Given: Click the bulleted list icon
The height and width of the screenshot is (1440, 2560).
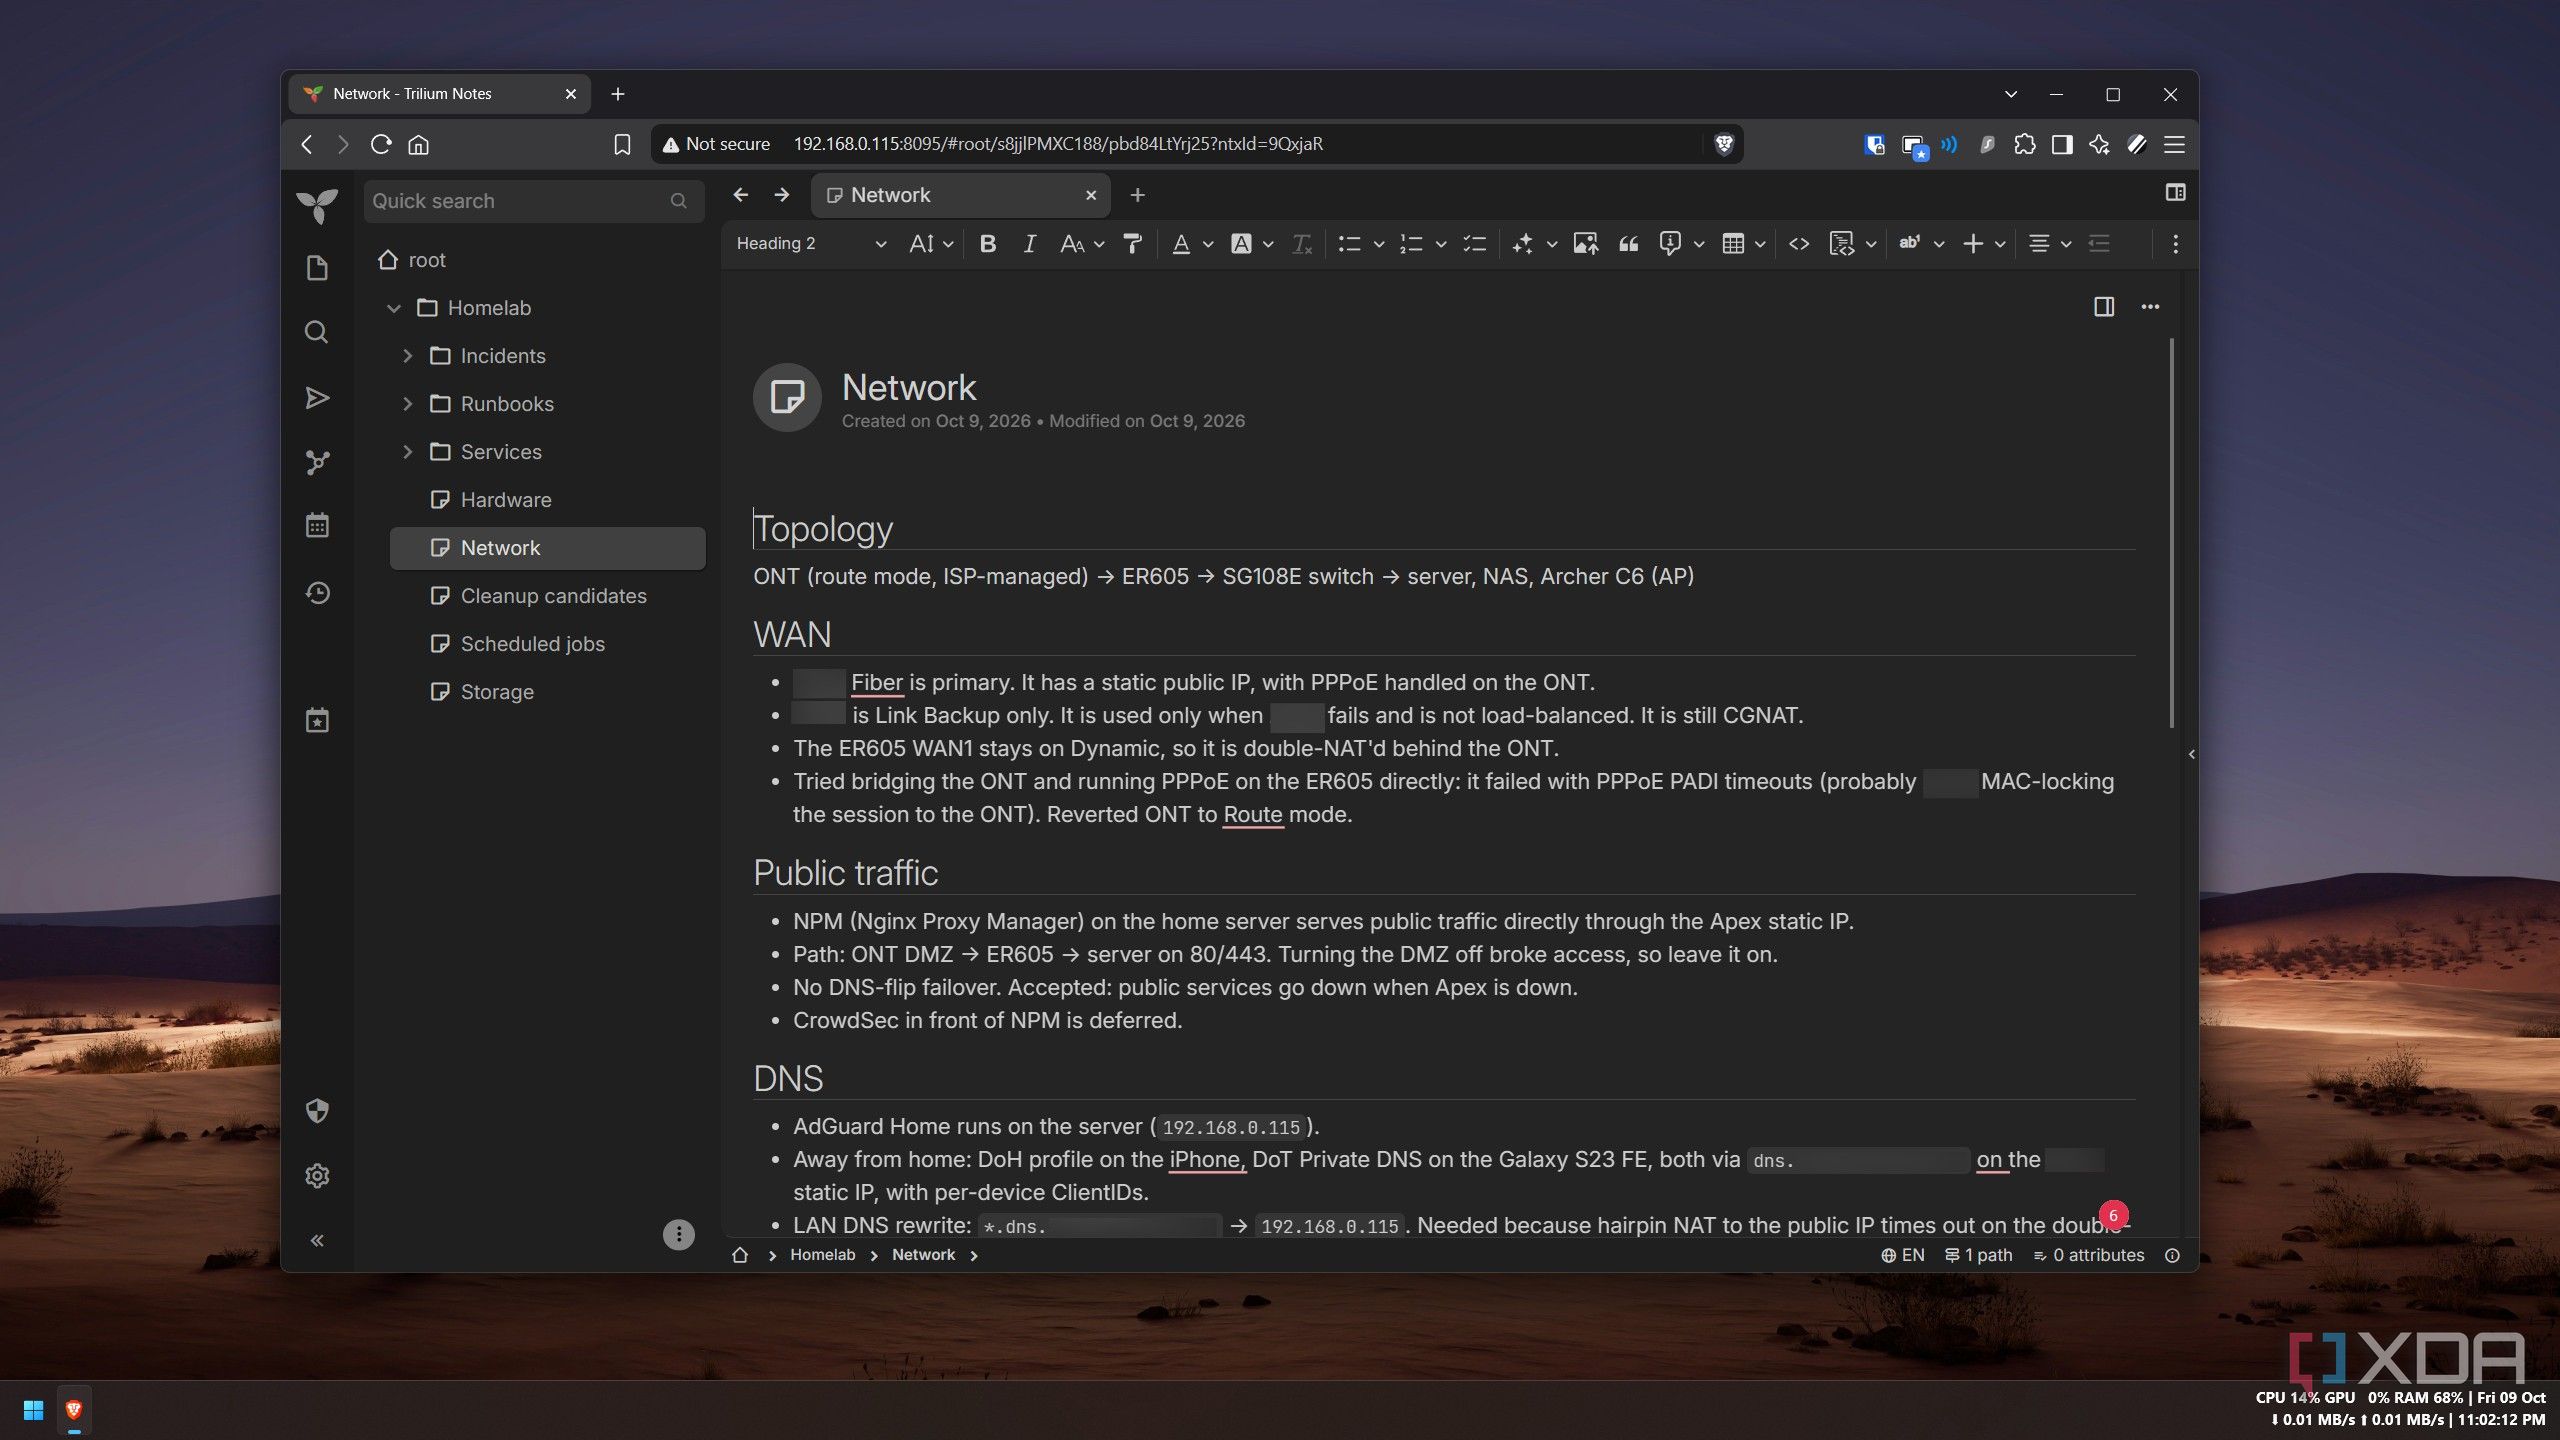Looking at the screenshot, I should pyautogui.click(x=1349, y=244).
